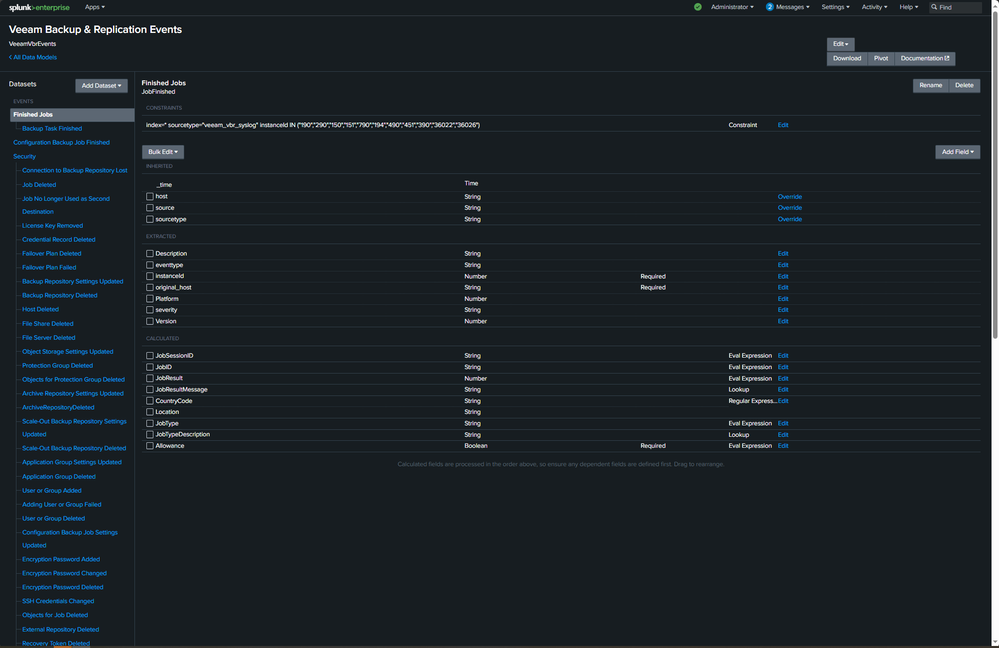Tick the host field checkbox
The image size is (999, 648).
click(x=150, y=197)
